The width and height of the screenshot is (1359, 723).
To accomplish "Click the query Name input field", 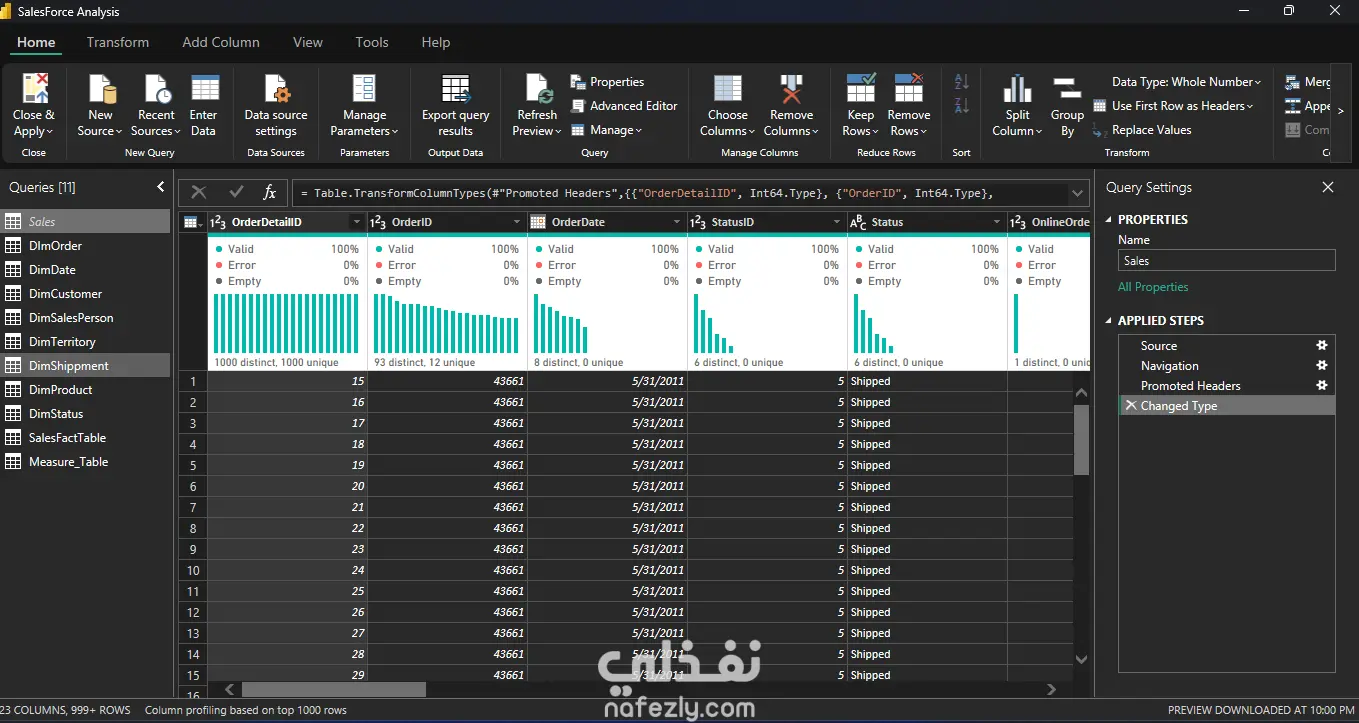I will coord(1226,261).
